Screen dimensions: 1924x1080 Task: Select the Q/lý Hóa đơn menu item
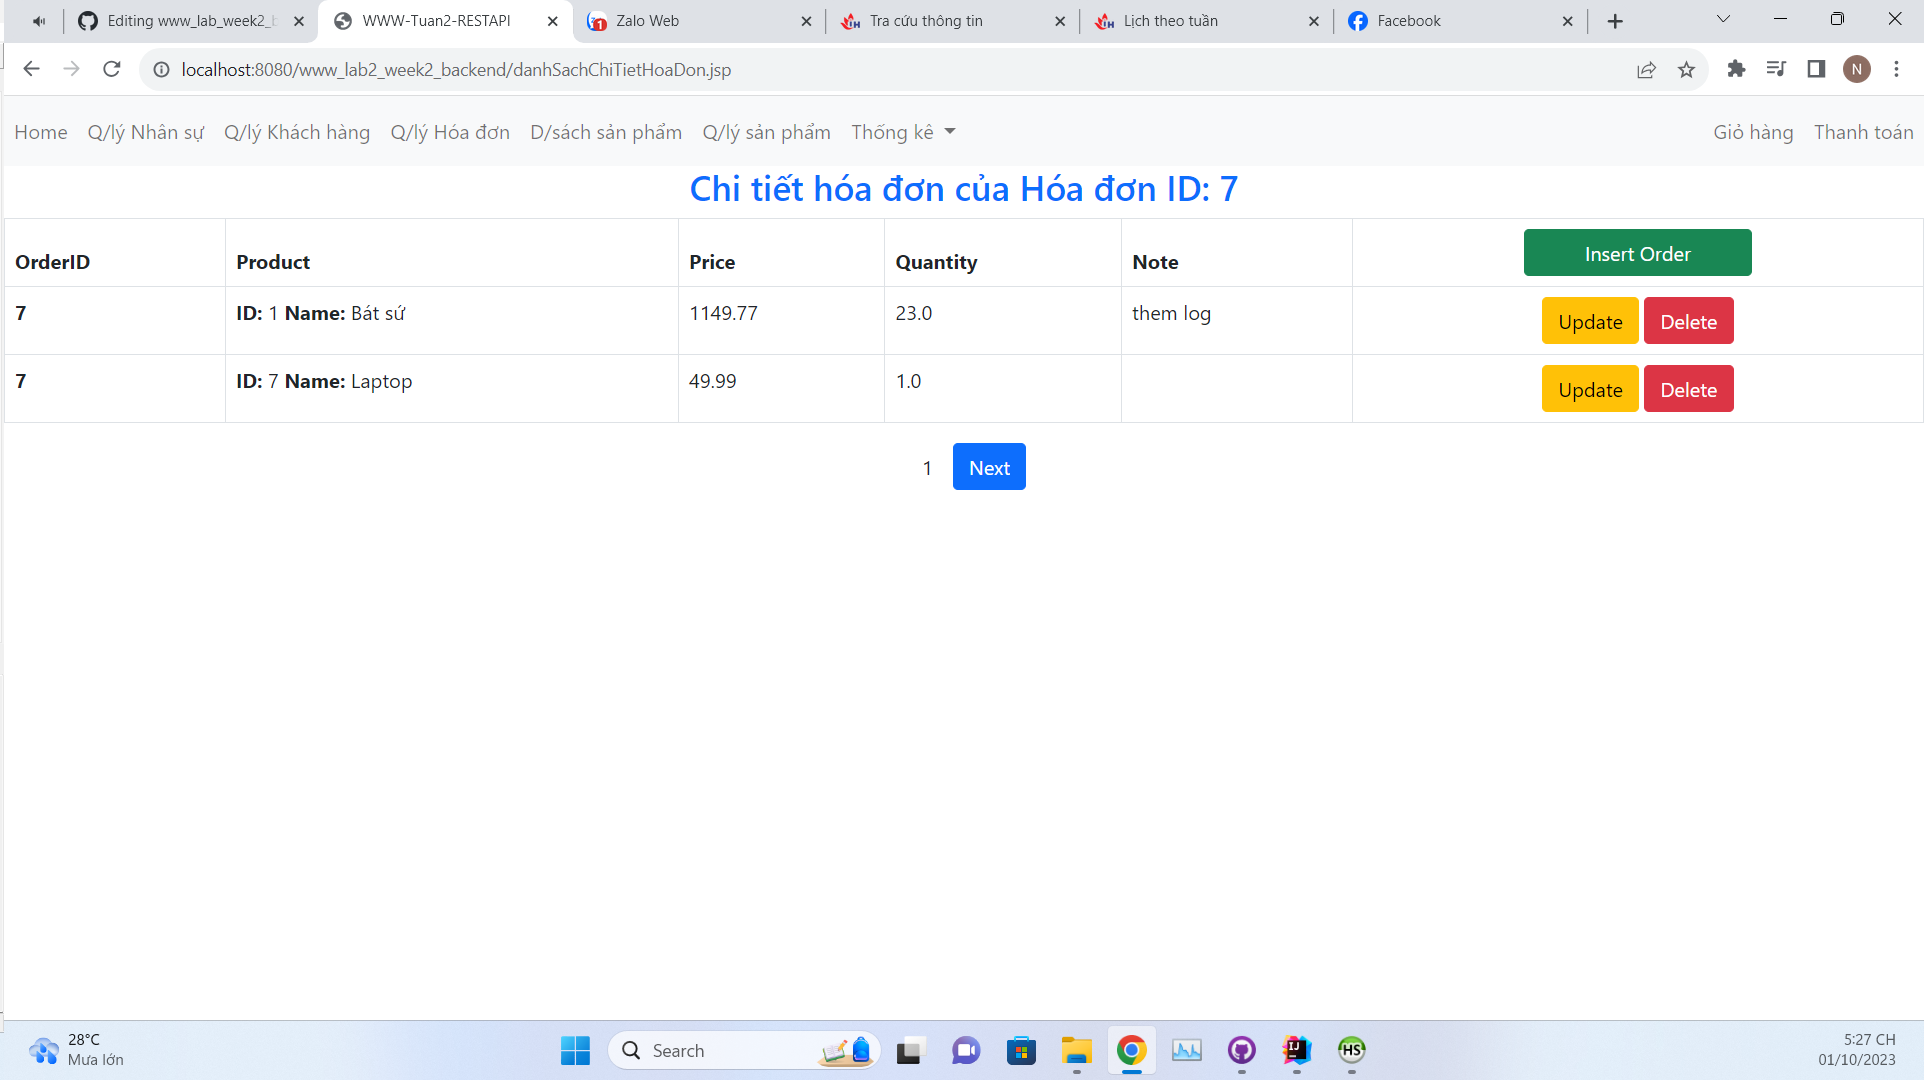pyautogui.click(x=450, y=131)
